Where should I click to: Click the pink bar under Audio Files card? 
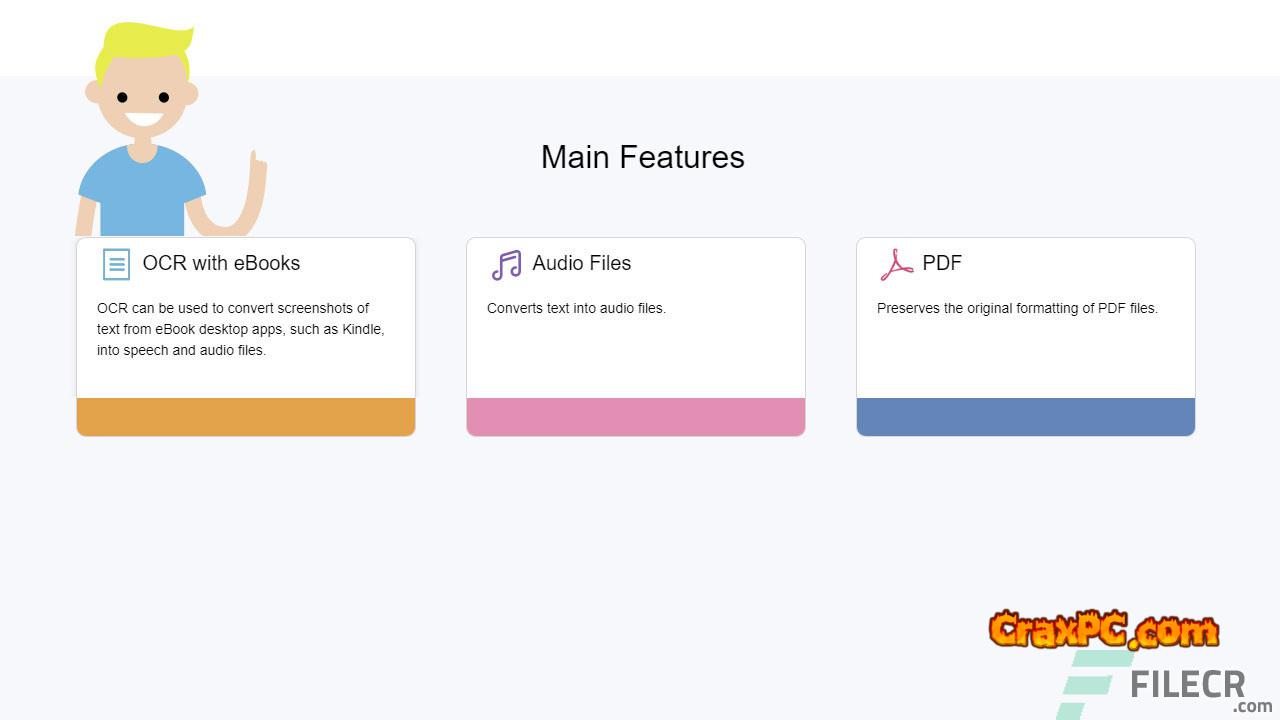(636, 417)
